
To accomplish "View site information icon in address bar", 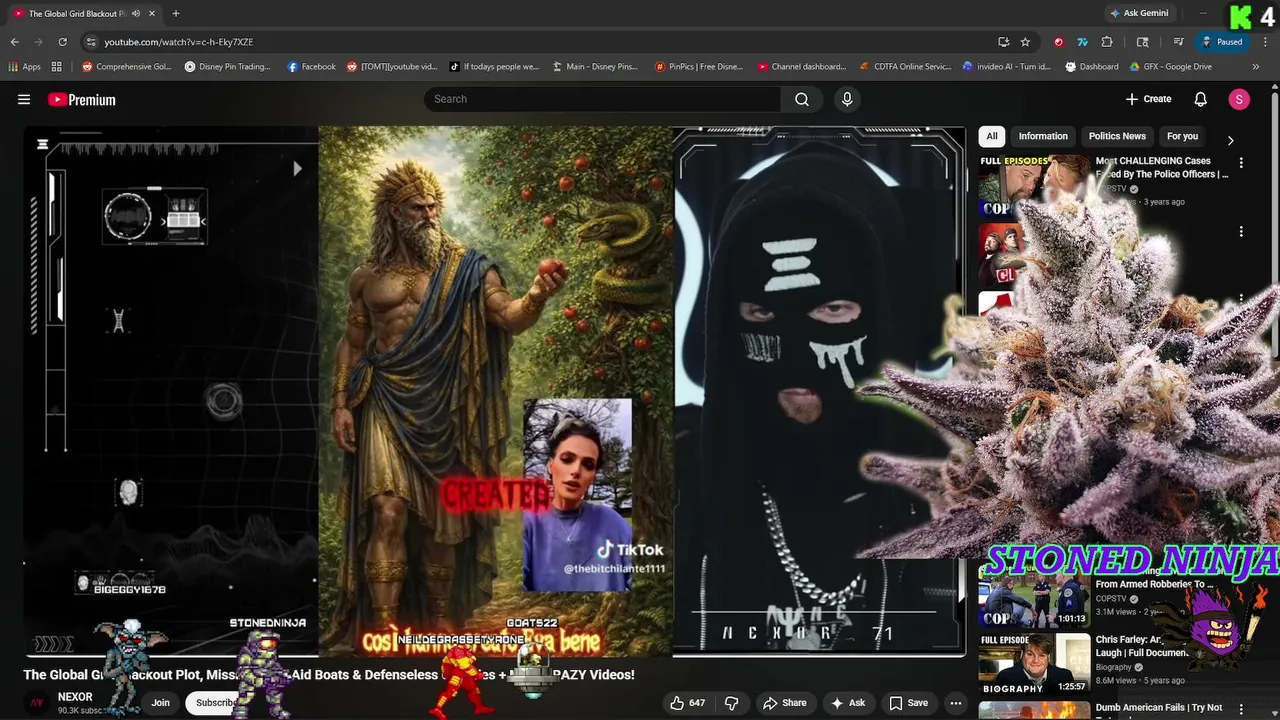I will (x=91, y=42).
